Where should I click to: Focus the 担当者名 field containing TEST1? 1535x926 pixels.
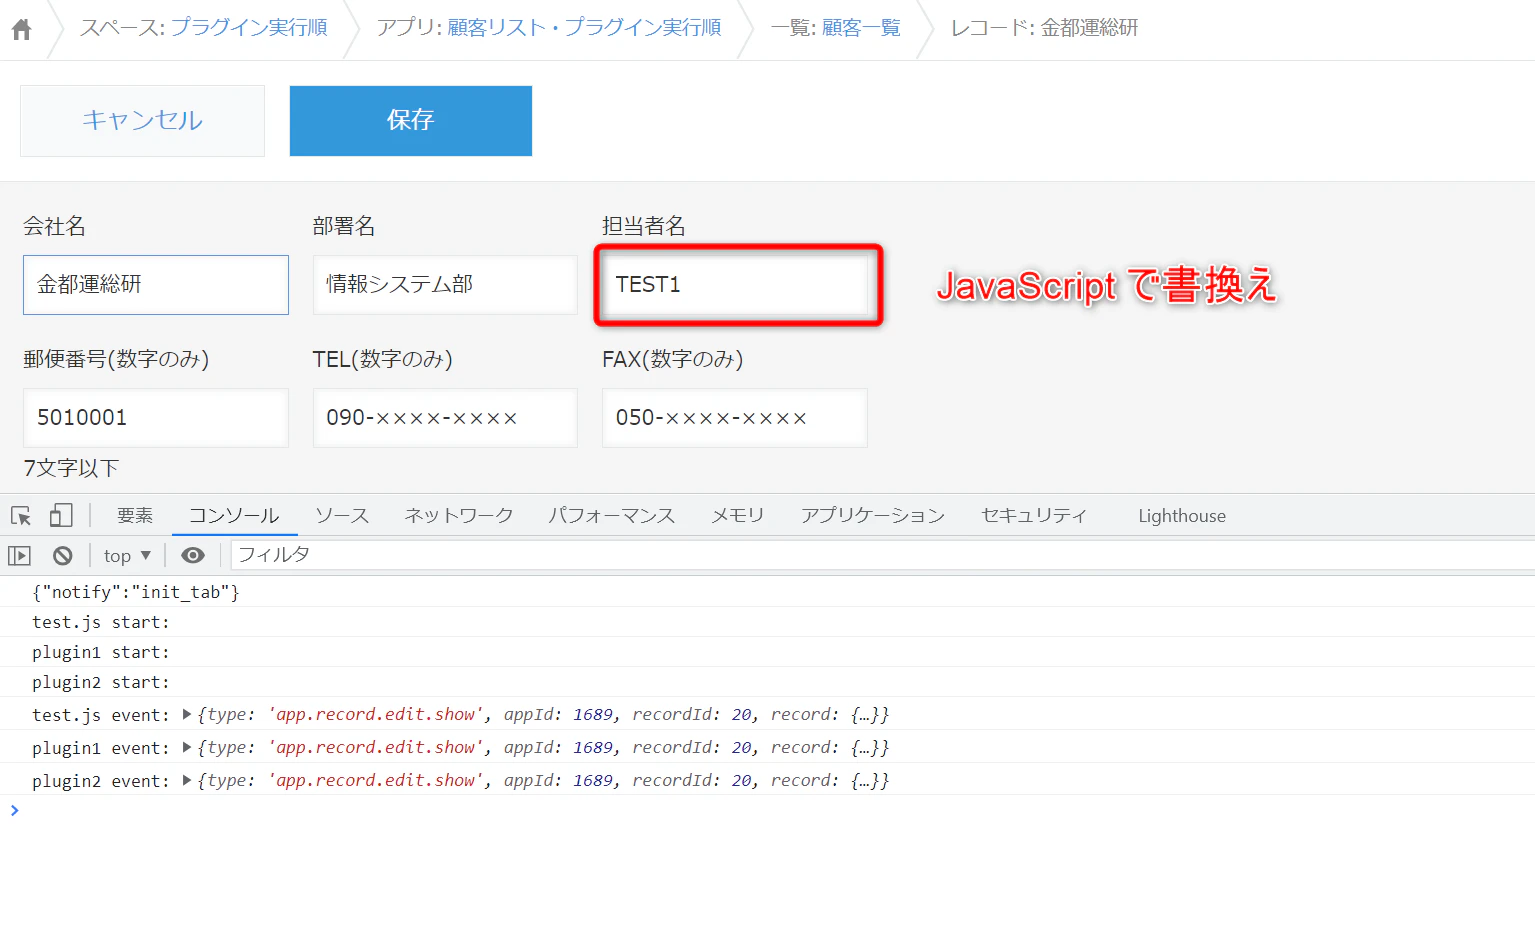(x=735, y=285)
